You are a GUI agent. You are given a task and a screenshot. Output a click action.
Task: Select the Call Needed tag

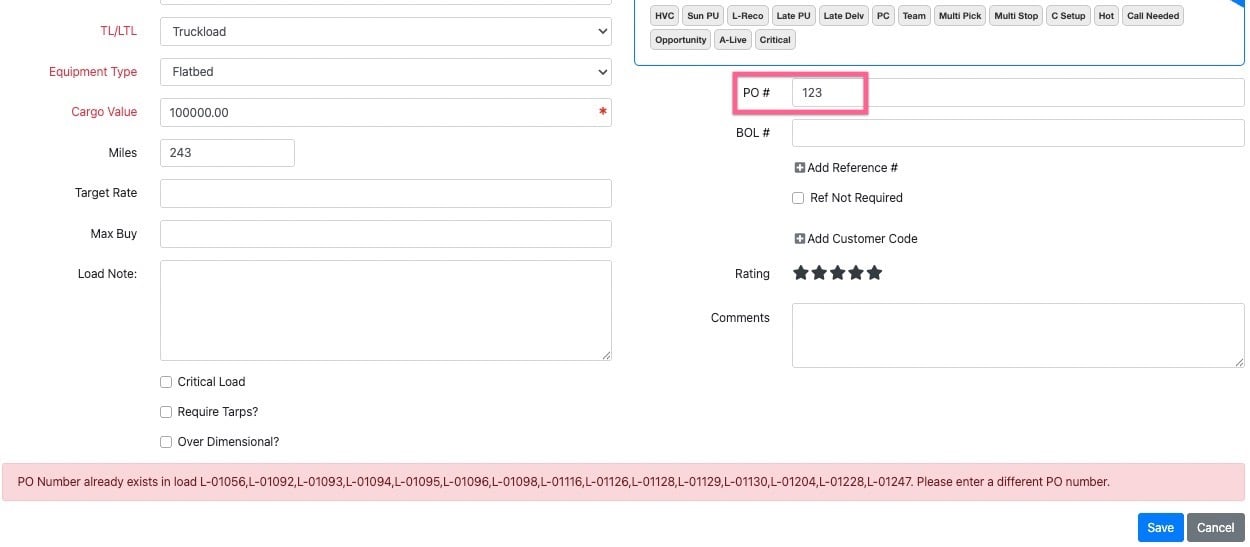(1153, 16)
